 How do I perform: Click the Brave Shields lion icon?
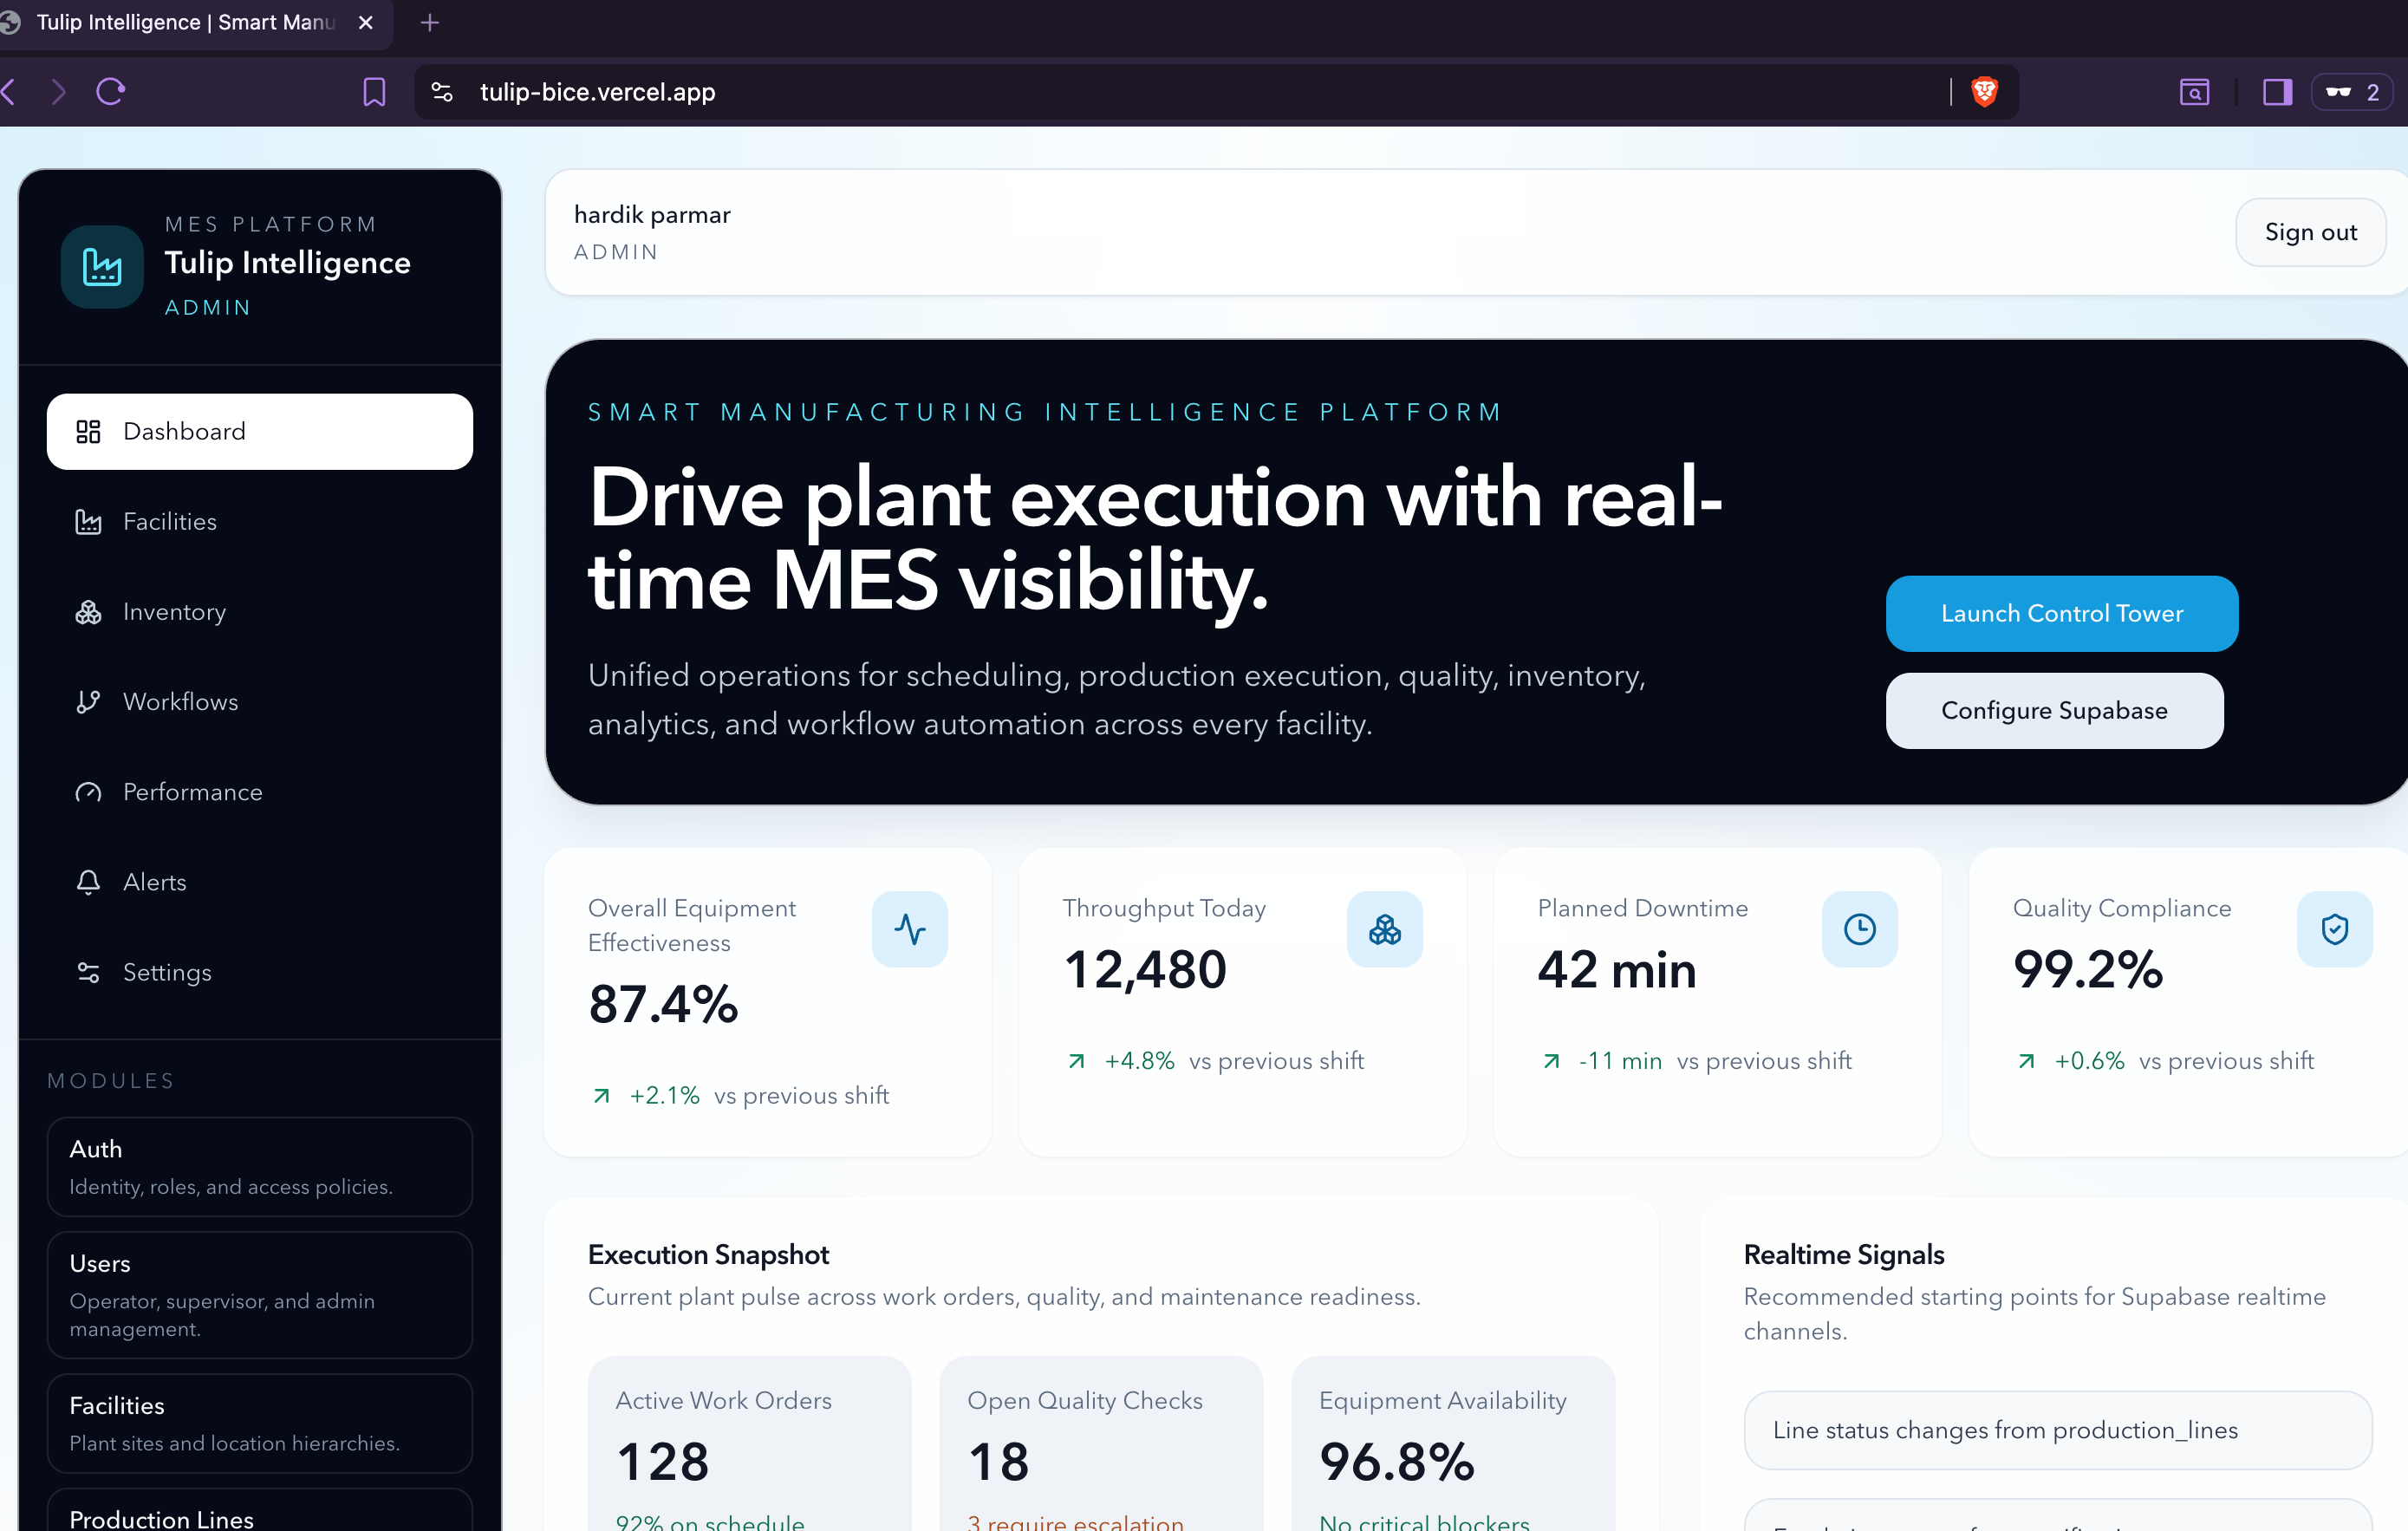click(x=1983, y=91)
